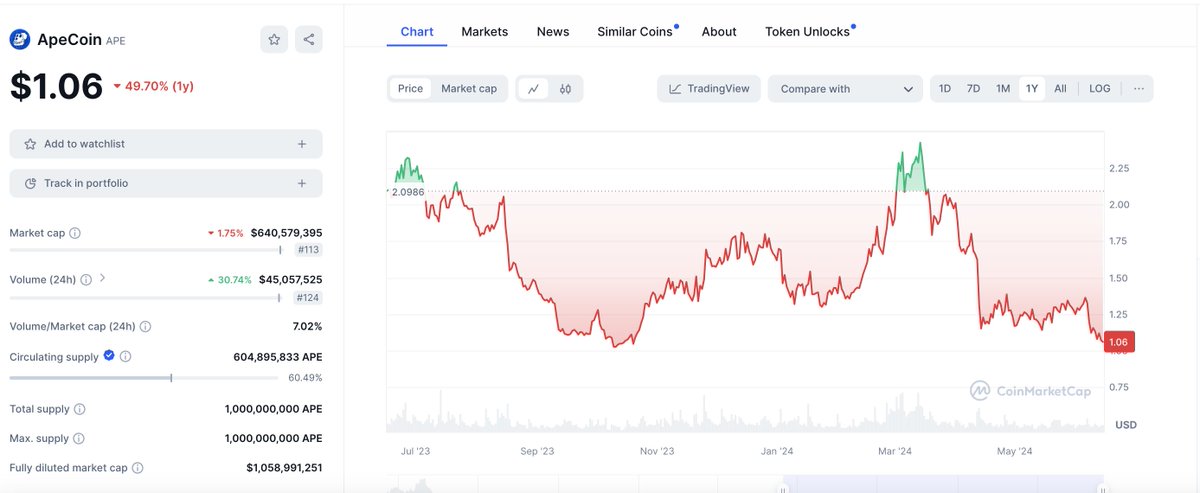The width and height of the screenshot is (1200, 493).
Task: Click Track in portfolio button
Action: tap(166, 184)
